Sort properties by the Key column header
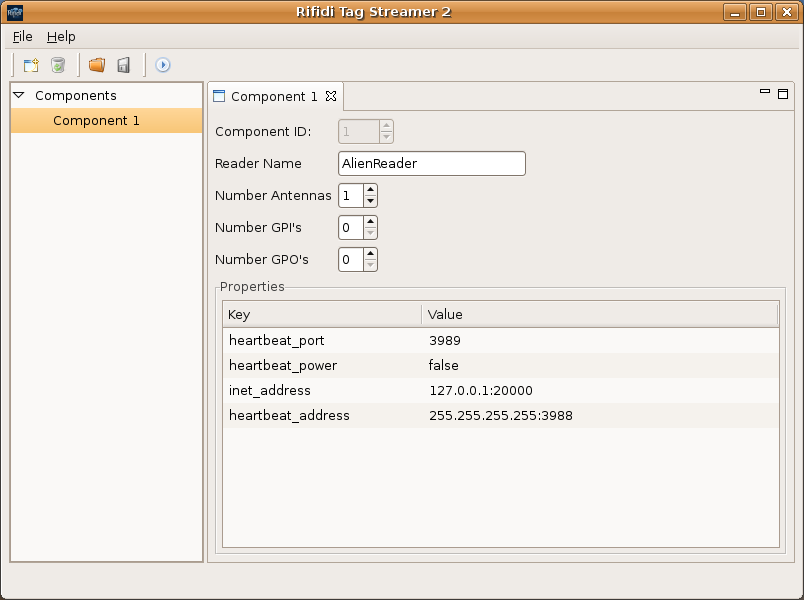804x600 pixels. [x=321, y=315]
